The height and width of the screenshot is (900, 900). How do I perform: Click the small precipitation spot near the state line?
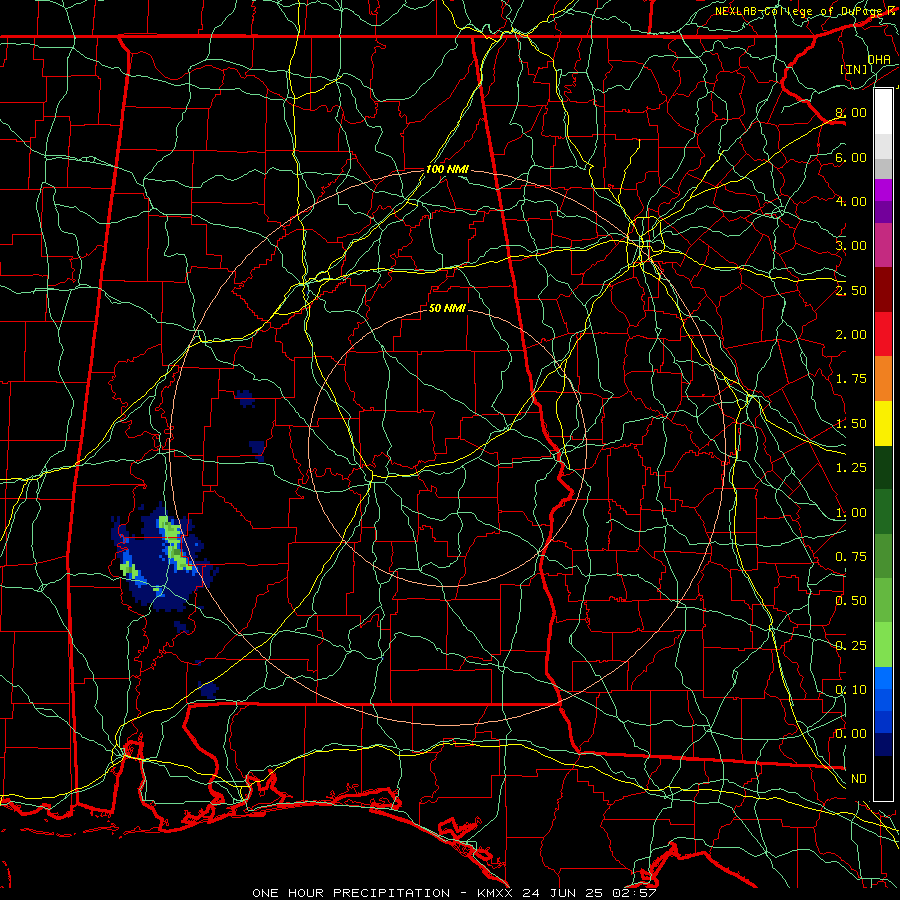point(208,689)
